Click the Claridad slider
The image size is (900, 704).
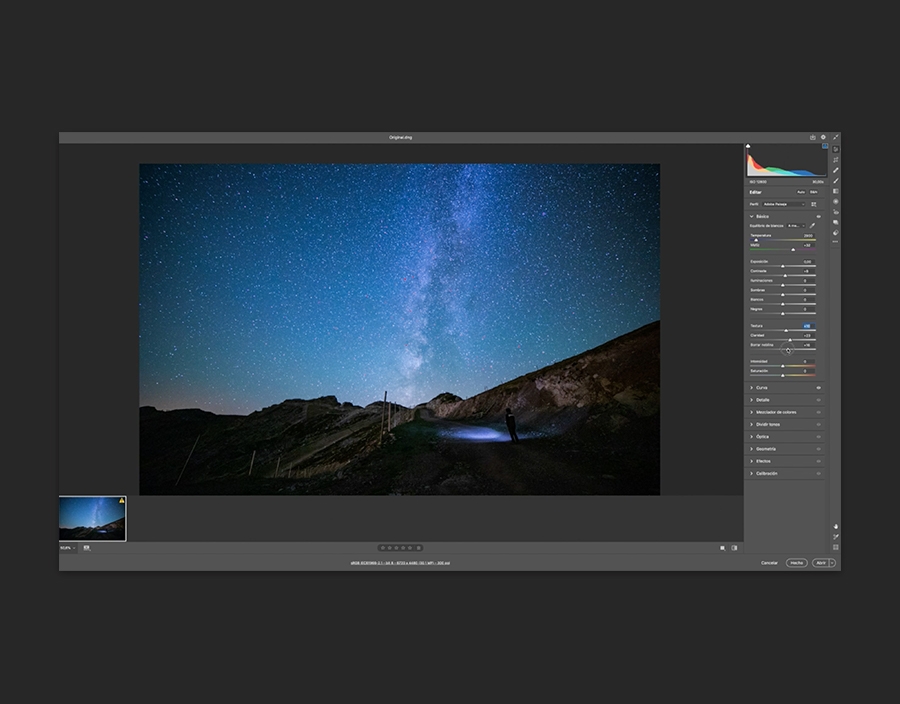(x=783, y=340)
